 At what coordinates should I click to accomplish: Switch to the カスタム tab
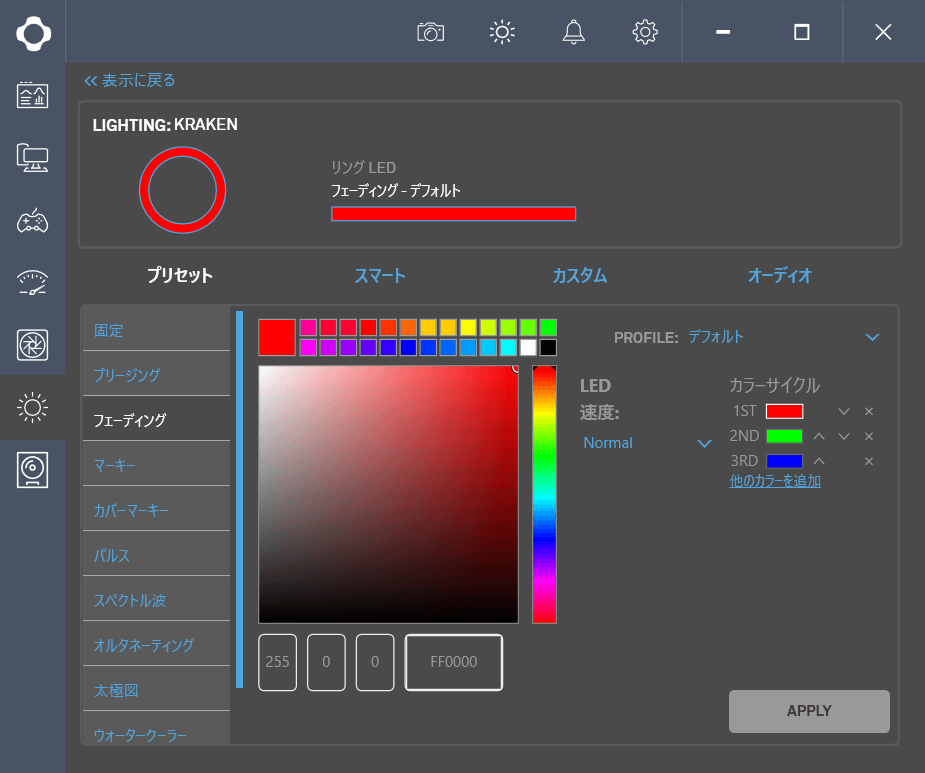[579, 275]
